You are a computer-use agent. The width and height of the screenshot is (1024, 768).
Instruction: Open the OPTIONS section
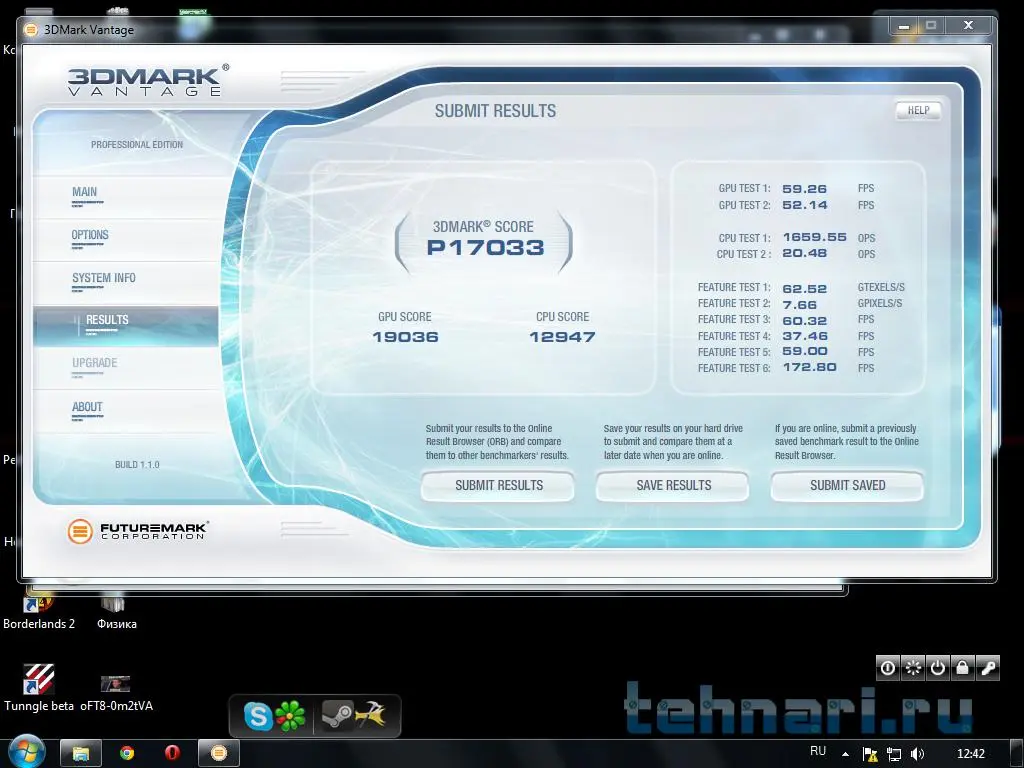tap(90, 235)
